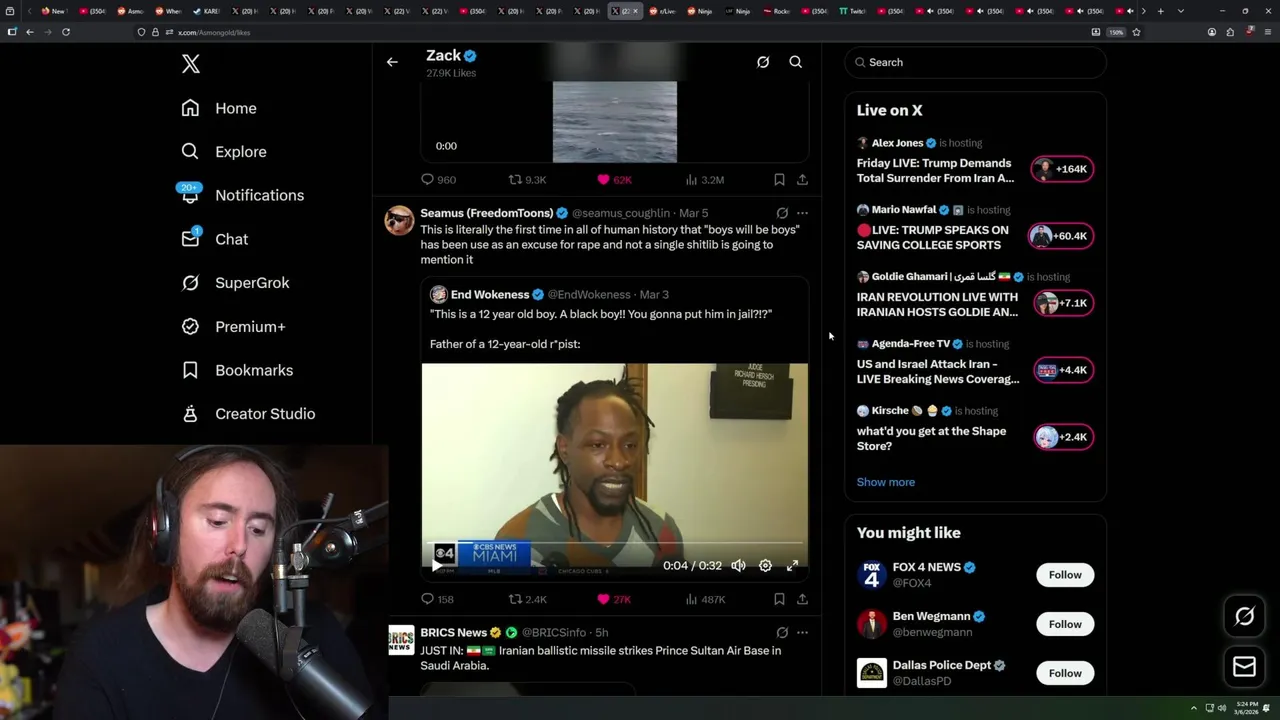Image resolution: width=1280 pixels, height=720 pixels.
Task: Open Creator Studio from the sidebar
Action: pos(248,414)
